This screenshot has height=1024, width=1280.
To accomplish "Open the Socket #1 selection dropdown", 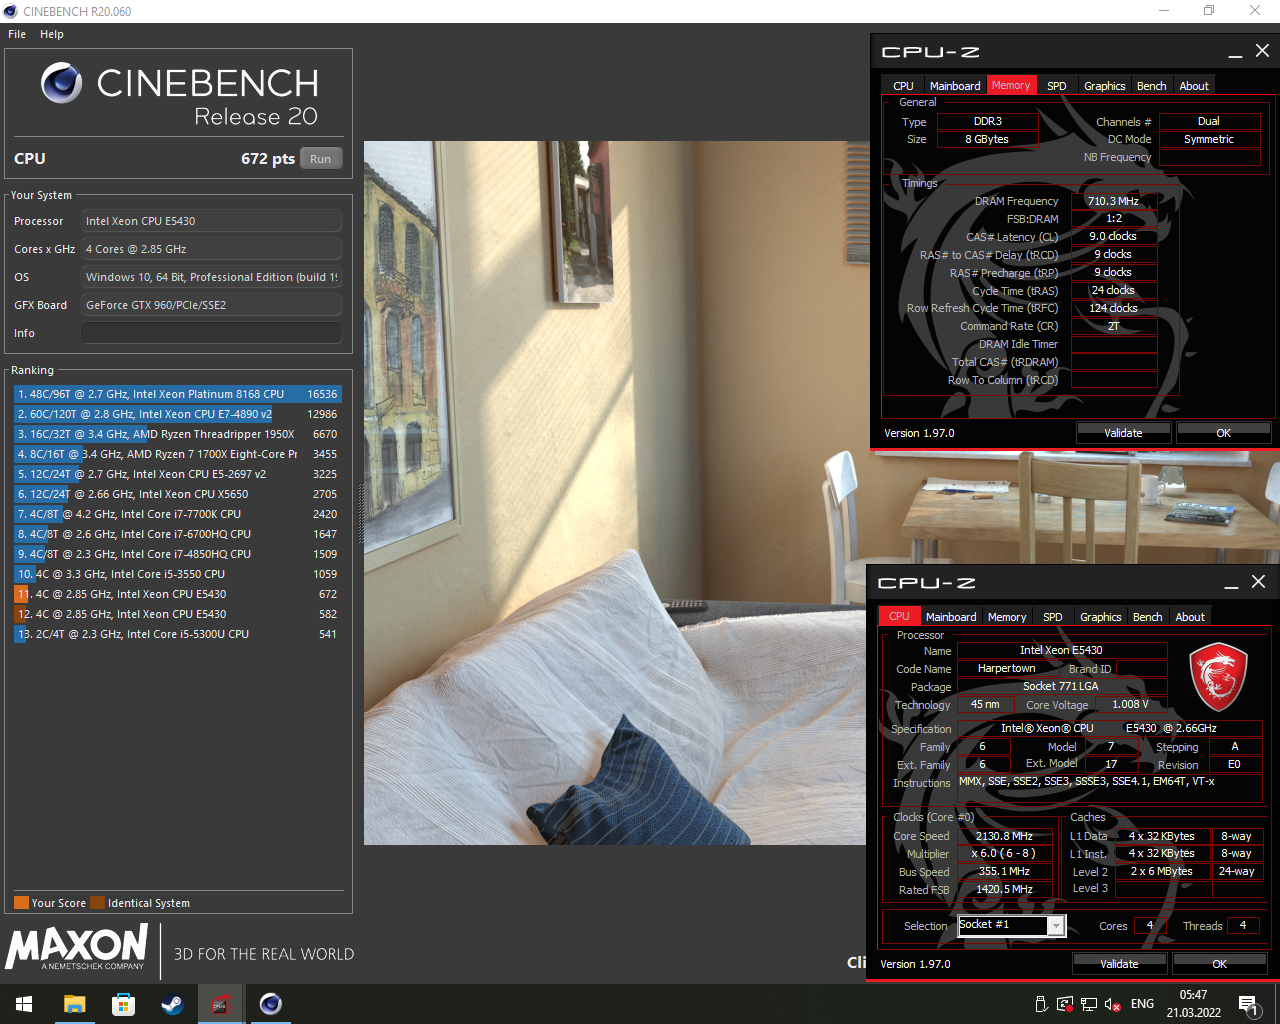I will tap(1011, 925).
